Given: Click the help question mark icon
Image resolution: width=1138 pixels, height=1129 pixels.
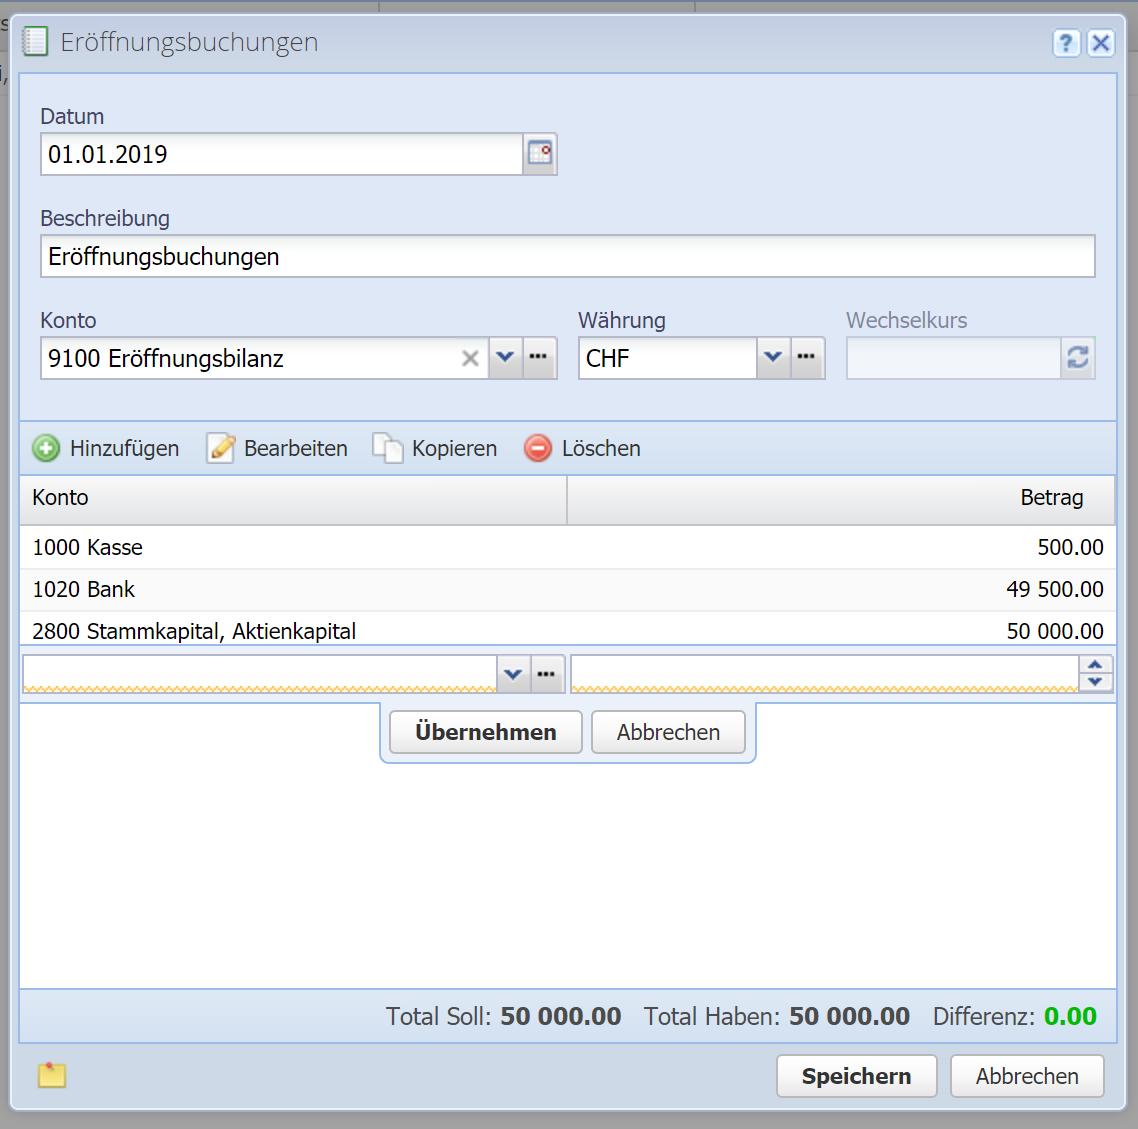Looking at the screenshot, I should (x=1066, y=42).
